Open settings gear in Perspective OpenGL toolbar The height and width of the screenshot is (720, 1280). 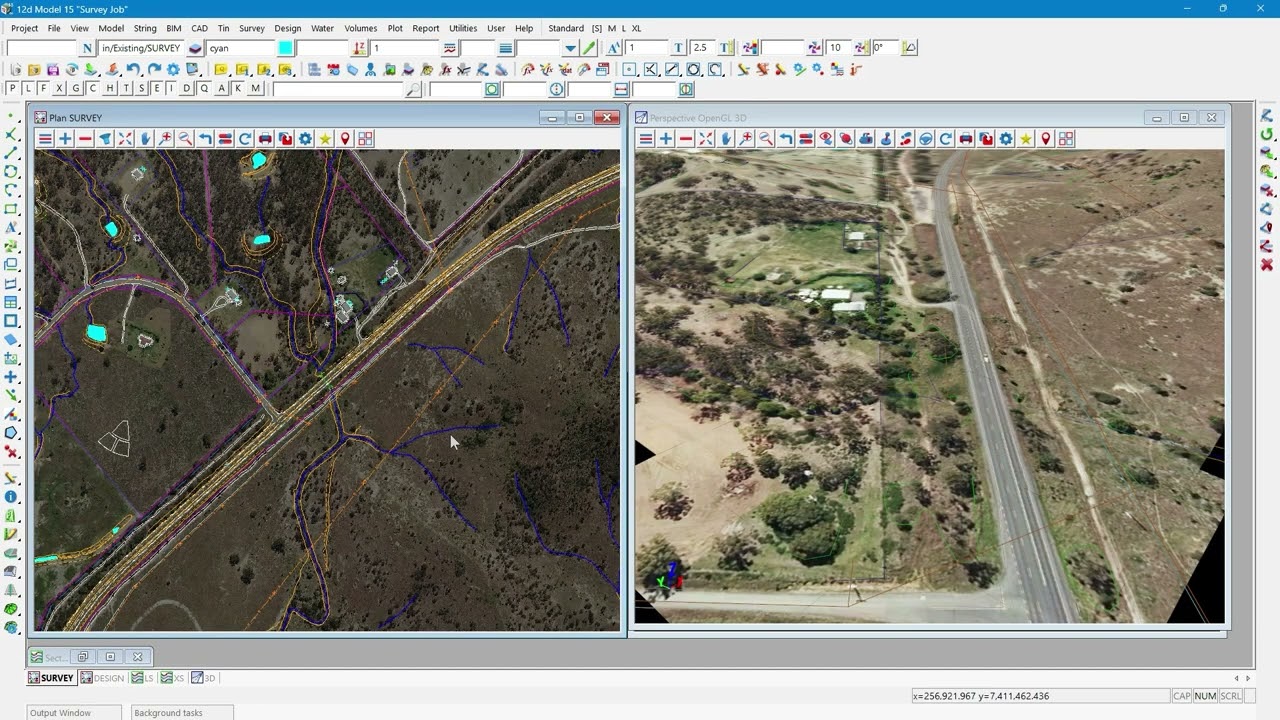coord(1006,139)
